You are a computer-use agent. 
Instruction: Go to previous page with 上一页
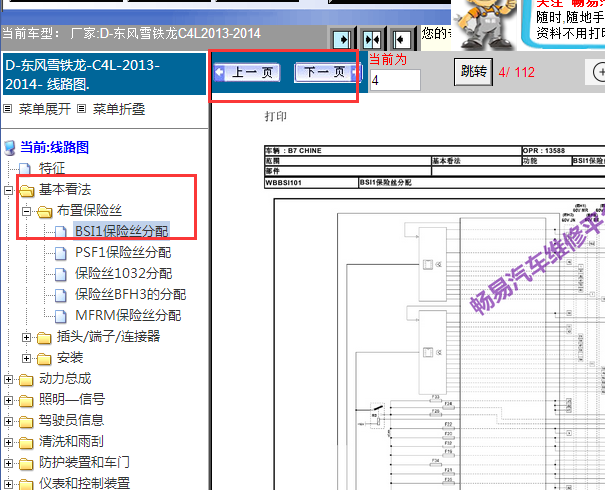[x=247, y=73]
